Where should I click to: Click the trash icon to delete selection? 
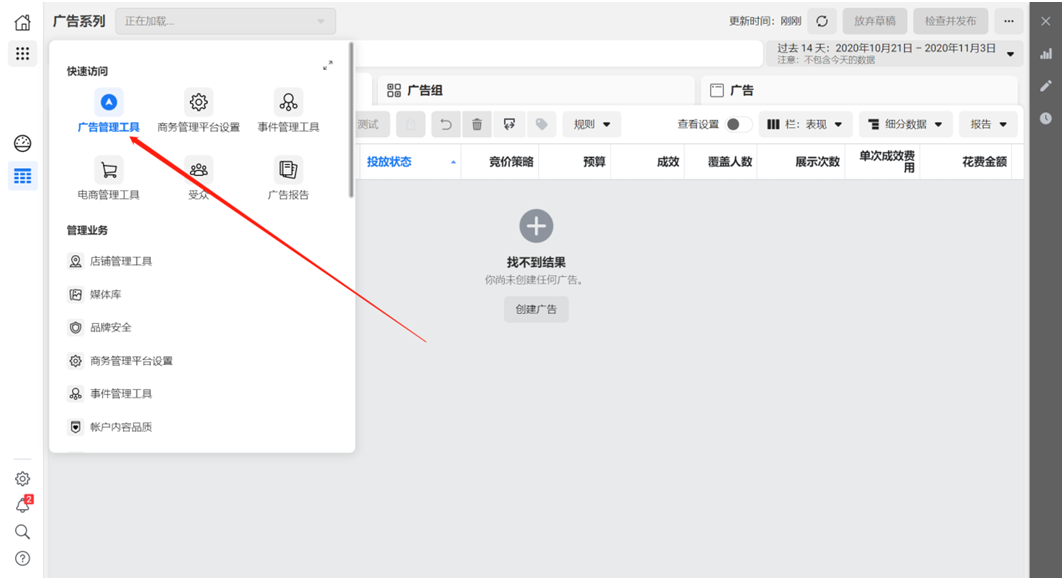(x=477, y=123)
